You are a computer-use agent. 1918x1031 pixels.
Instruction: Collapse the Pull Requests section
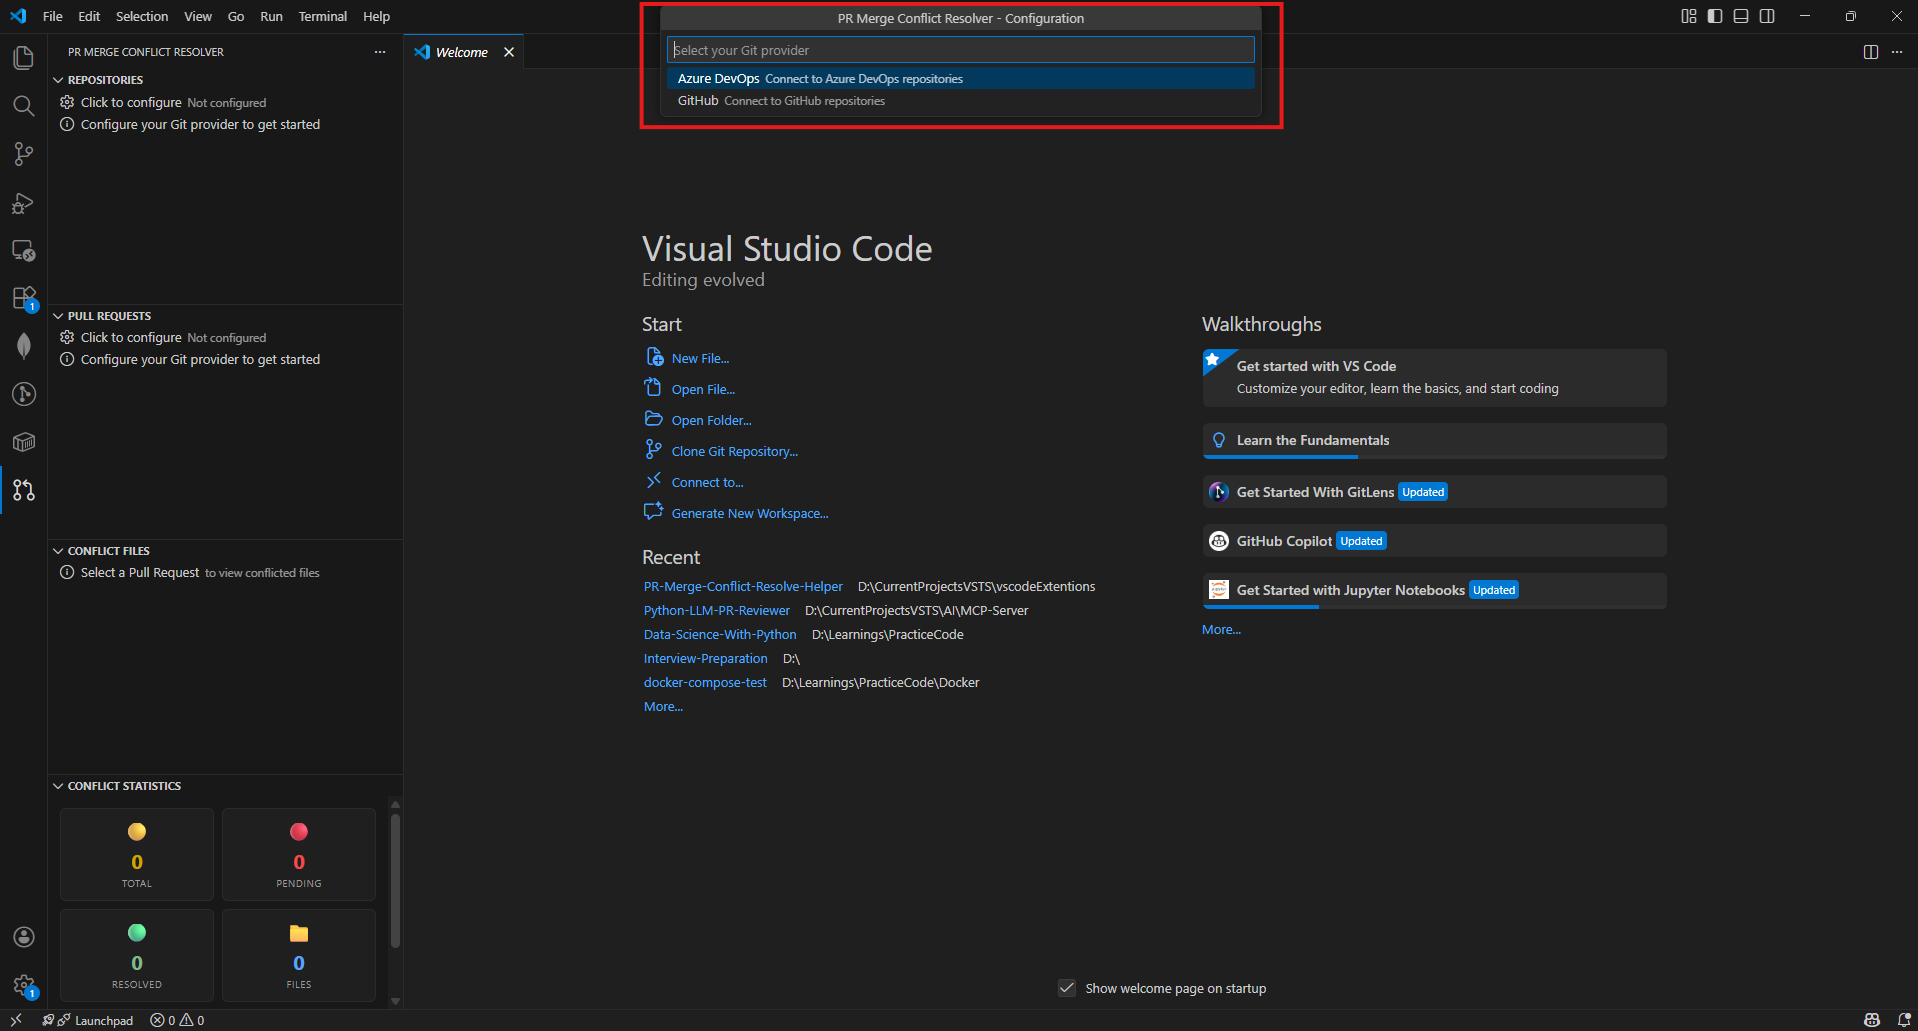tap(58, 316)
